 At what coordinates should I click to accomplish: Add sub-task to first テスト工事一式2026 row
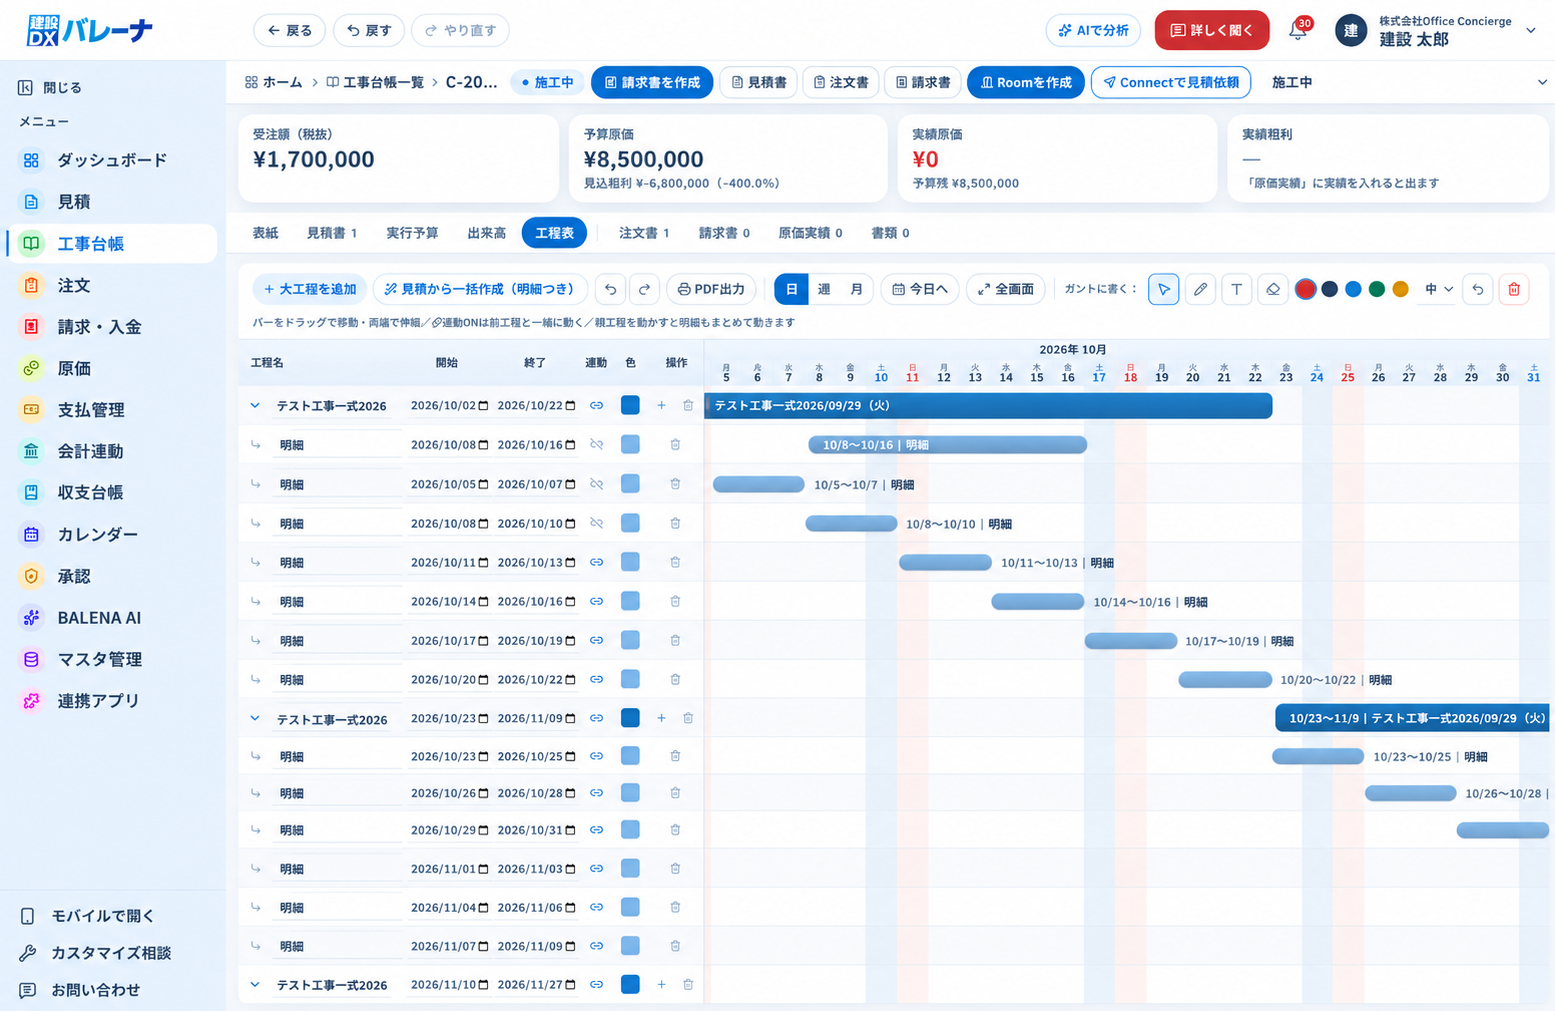point(661,405)
